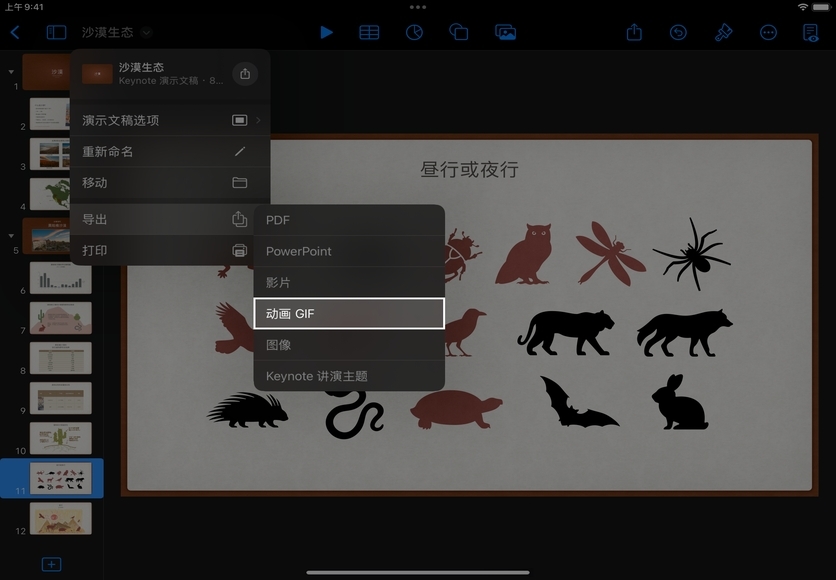
Task: Expand the 沙漠生态 title dropdown
Action: 147,33
